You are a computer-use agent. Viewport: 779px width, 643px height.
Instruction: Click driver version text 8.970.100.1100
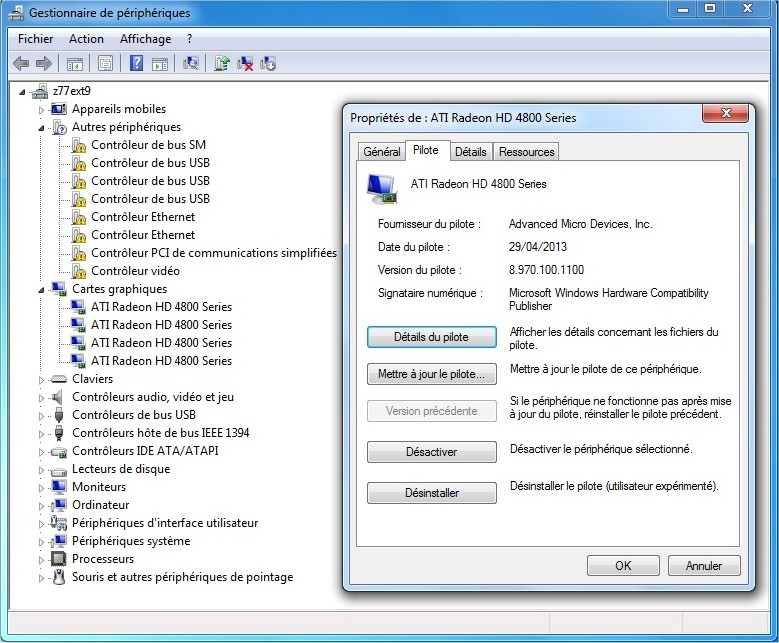point(546,270)
